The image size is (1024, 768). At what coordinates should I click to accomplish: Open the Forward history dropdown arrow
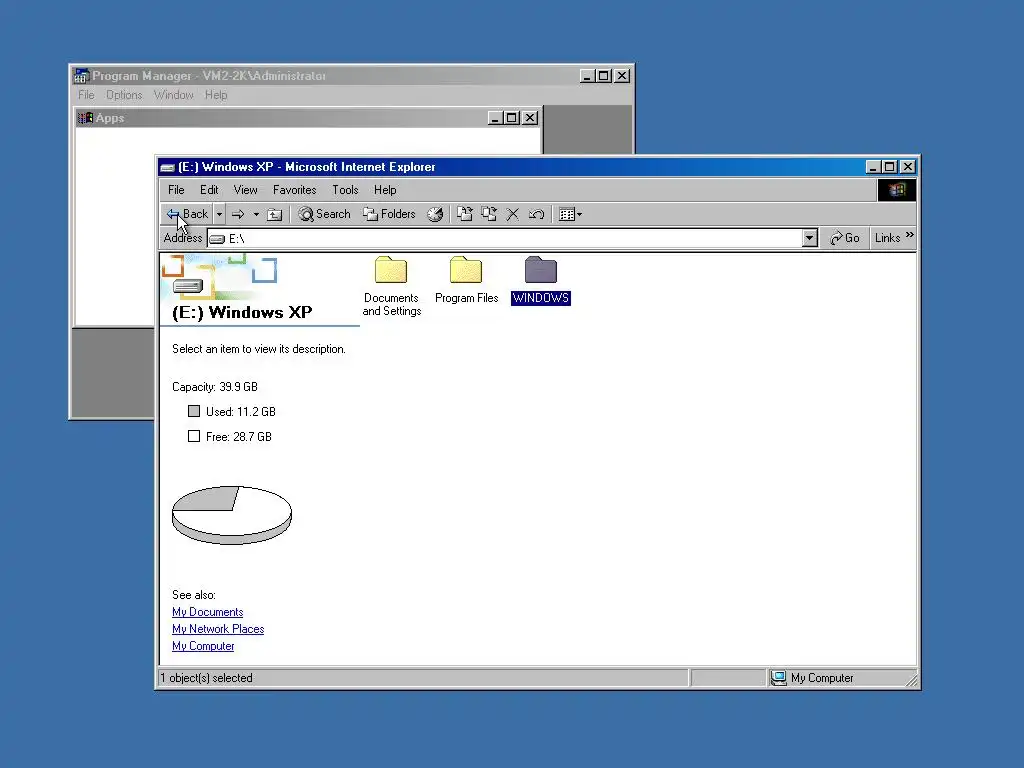coord(256,214)
